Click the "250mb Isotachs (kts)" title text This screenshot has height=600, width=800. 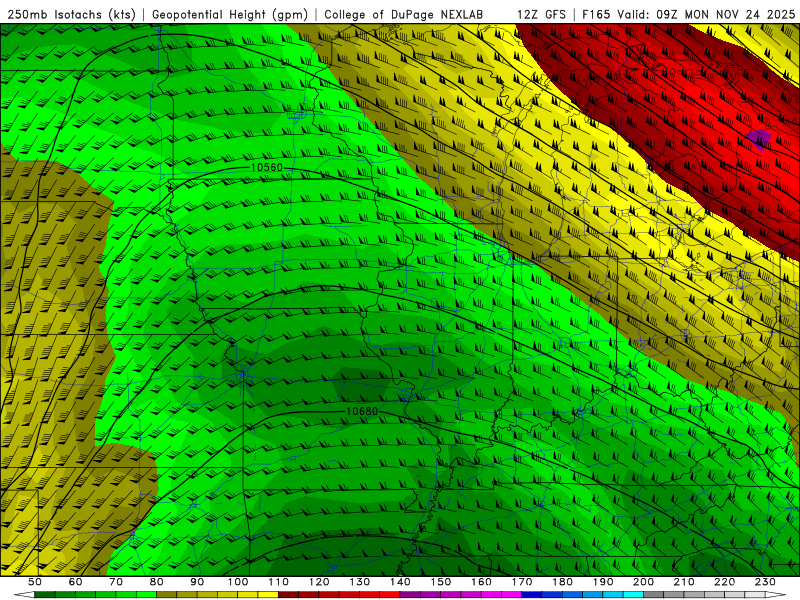tap(71, 14)
